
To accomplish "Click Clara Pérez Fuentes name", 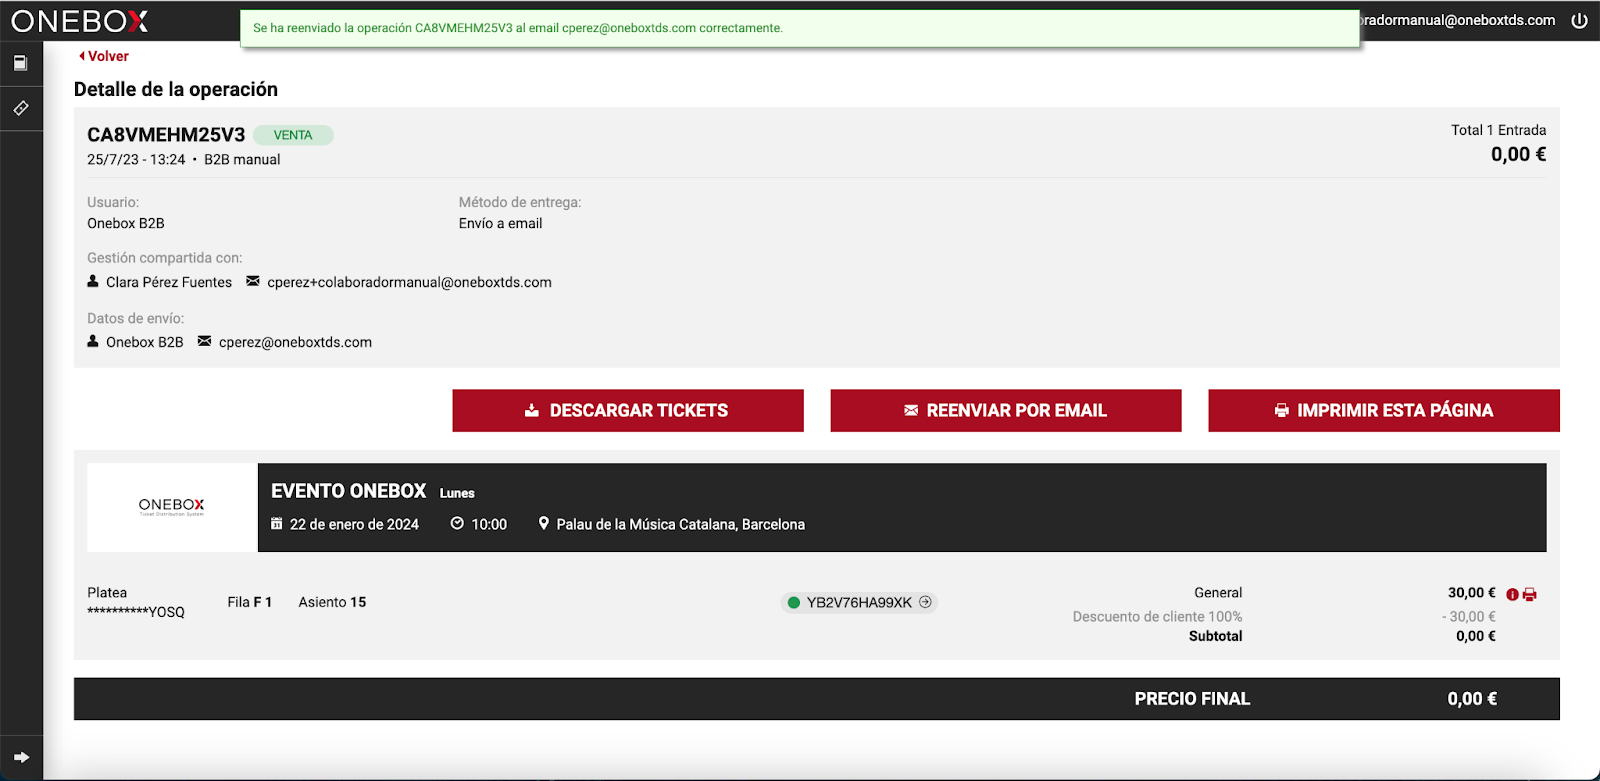I will coord(169,282).
